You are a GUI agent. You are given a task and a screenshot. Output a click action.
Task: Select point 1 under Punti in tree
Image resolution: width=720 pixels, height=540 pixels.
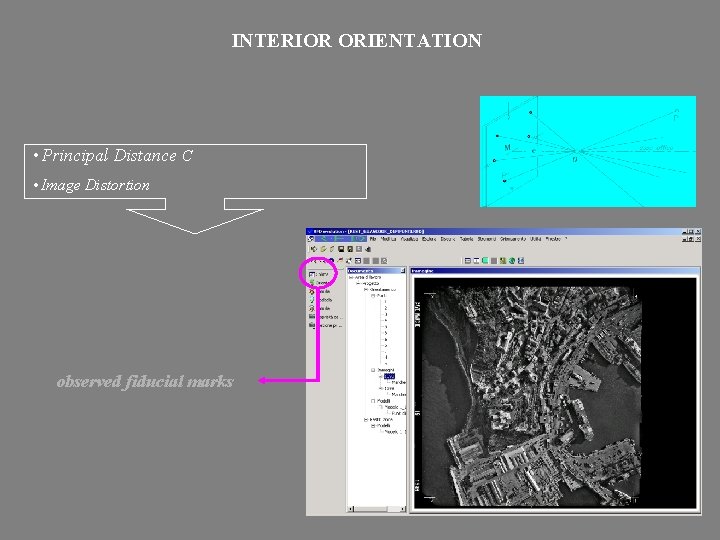[x=386, y=302]
